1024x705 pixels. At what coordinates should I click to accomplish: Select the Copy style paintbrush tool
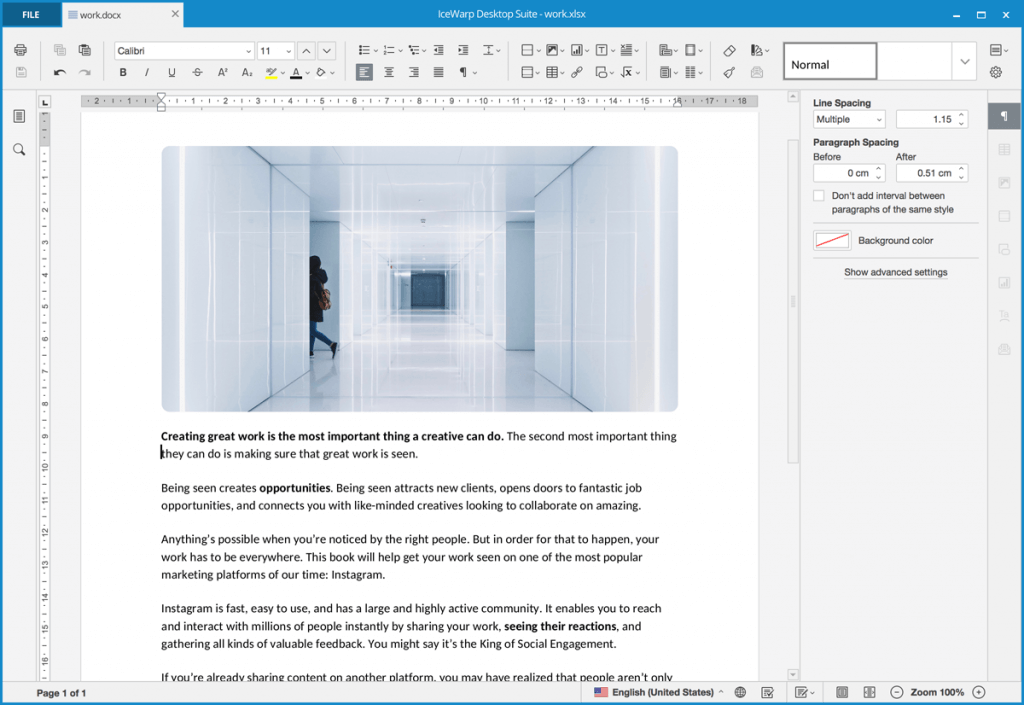729,72
